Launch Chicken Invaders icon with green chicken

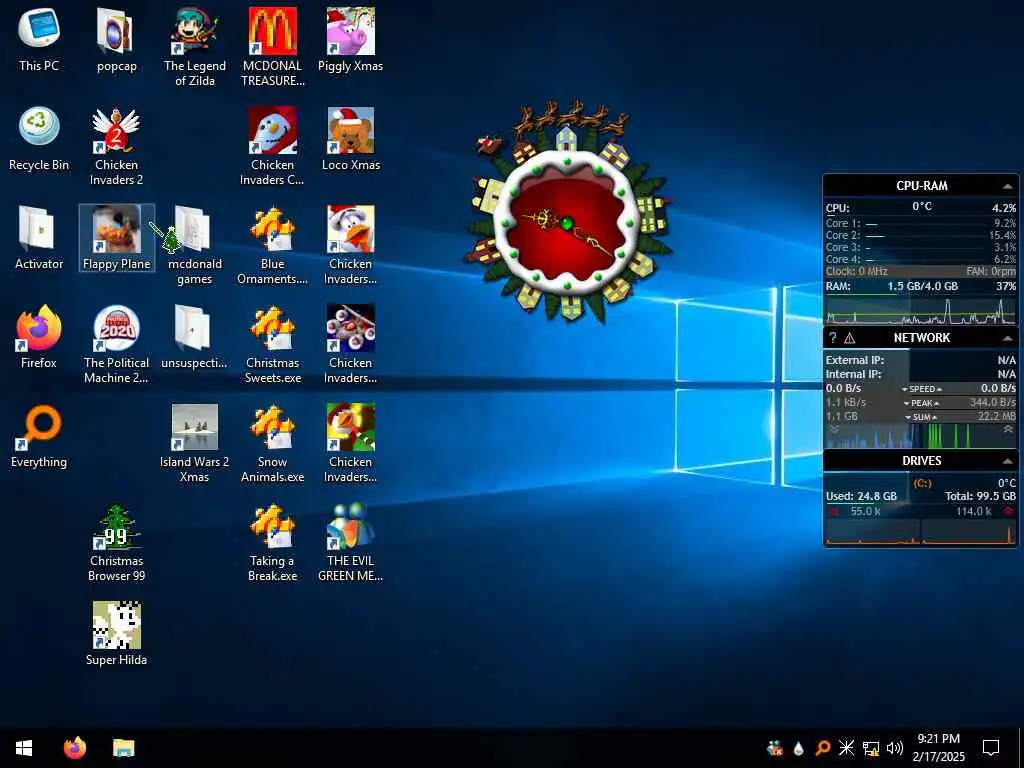click(x=351, y=443)
